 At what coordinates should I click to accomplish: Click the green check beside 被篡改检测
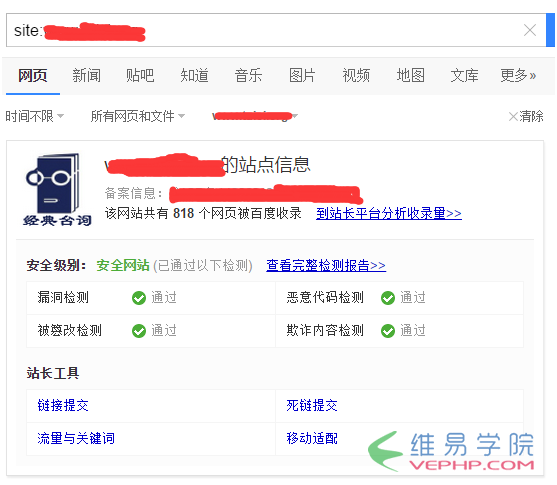(139, 331)
